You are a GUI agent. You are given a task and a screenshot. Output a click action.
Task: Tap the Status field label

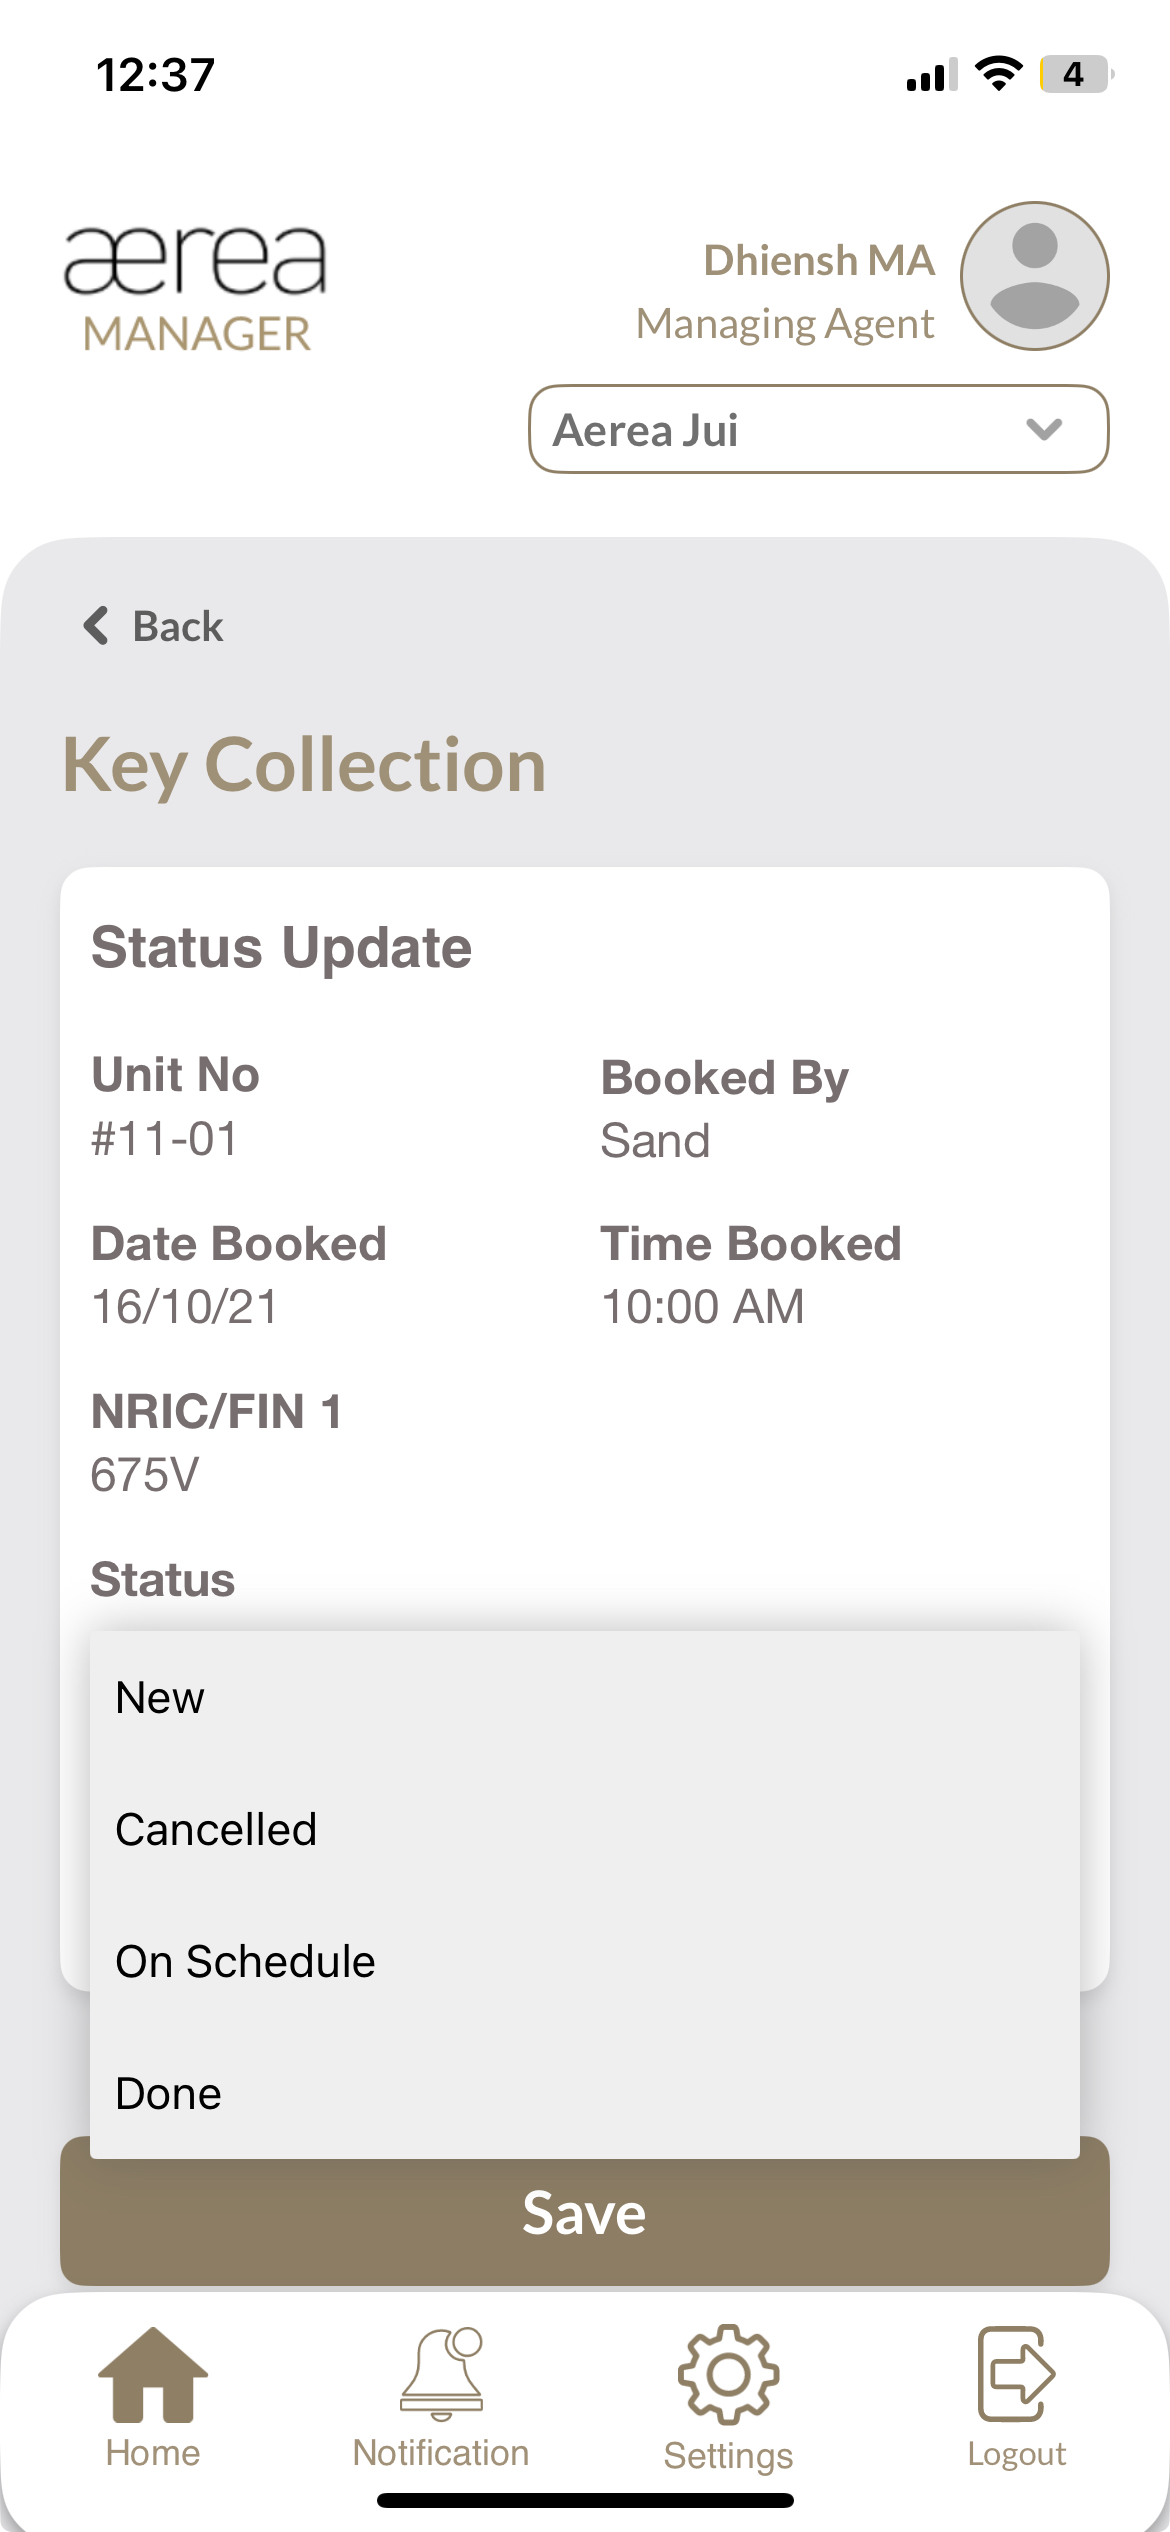point(163,1580)
